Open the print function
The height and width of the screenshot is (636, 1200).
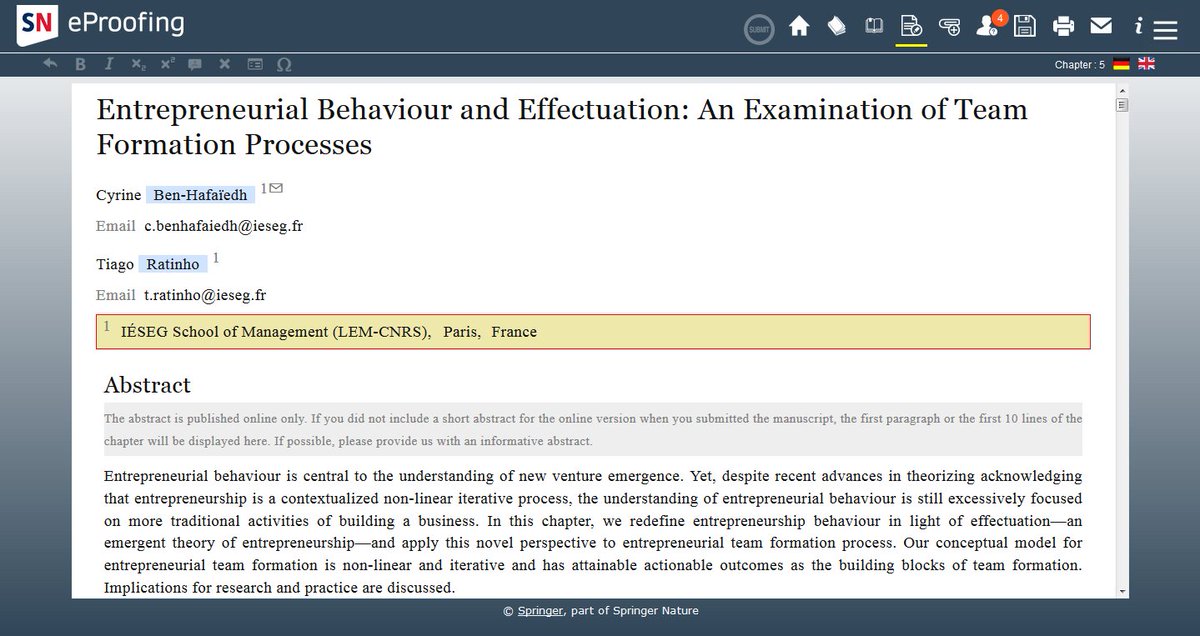pos(1063,26)
